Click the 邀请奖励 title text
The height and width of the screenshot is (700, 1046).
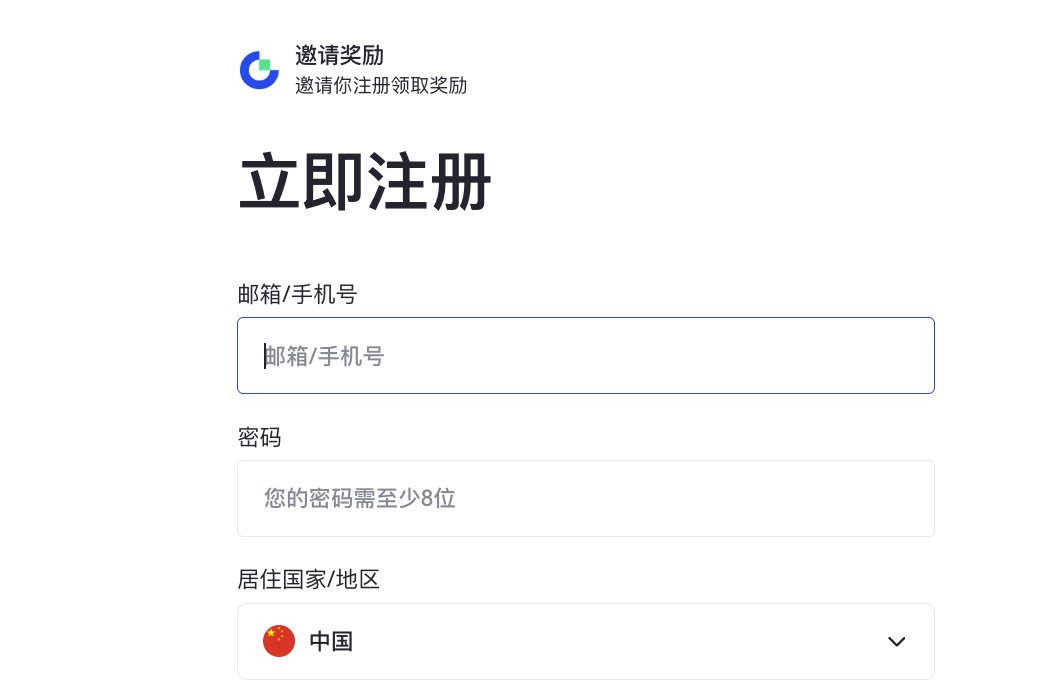[x=339, y=56]
